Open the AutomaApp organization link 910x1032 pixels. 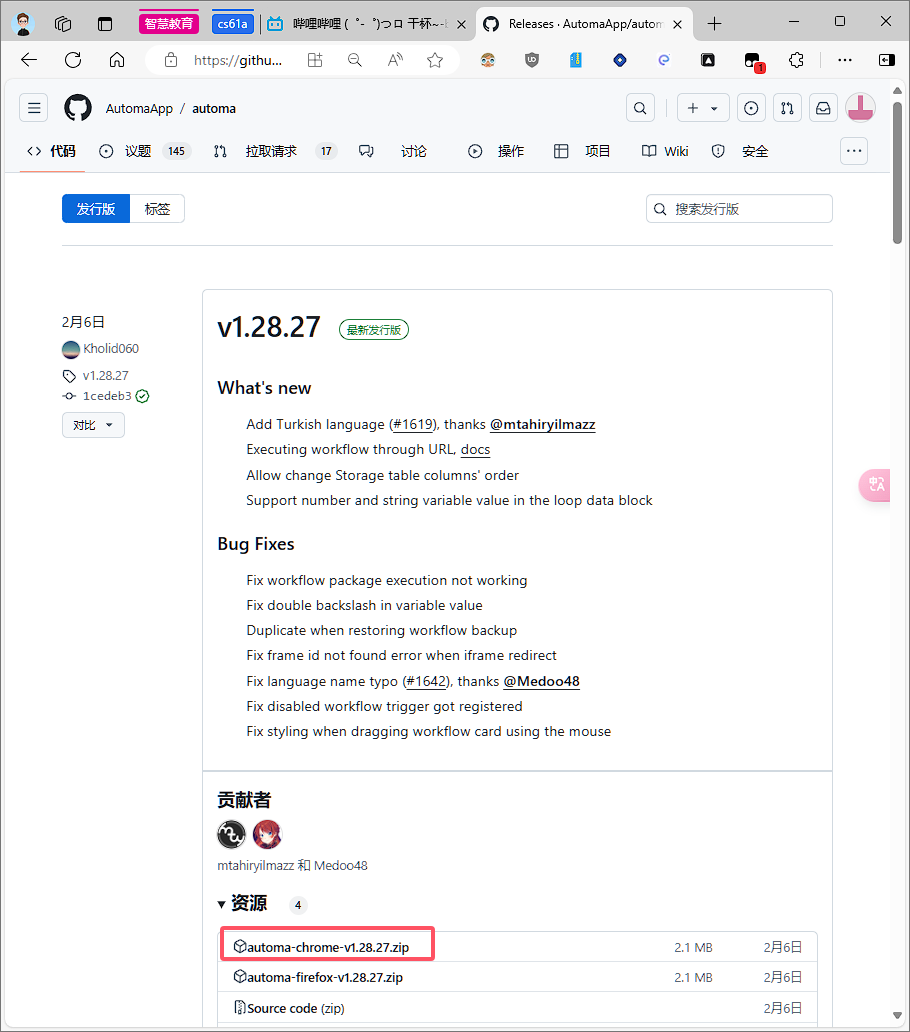[139, 109]
